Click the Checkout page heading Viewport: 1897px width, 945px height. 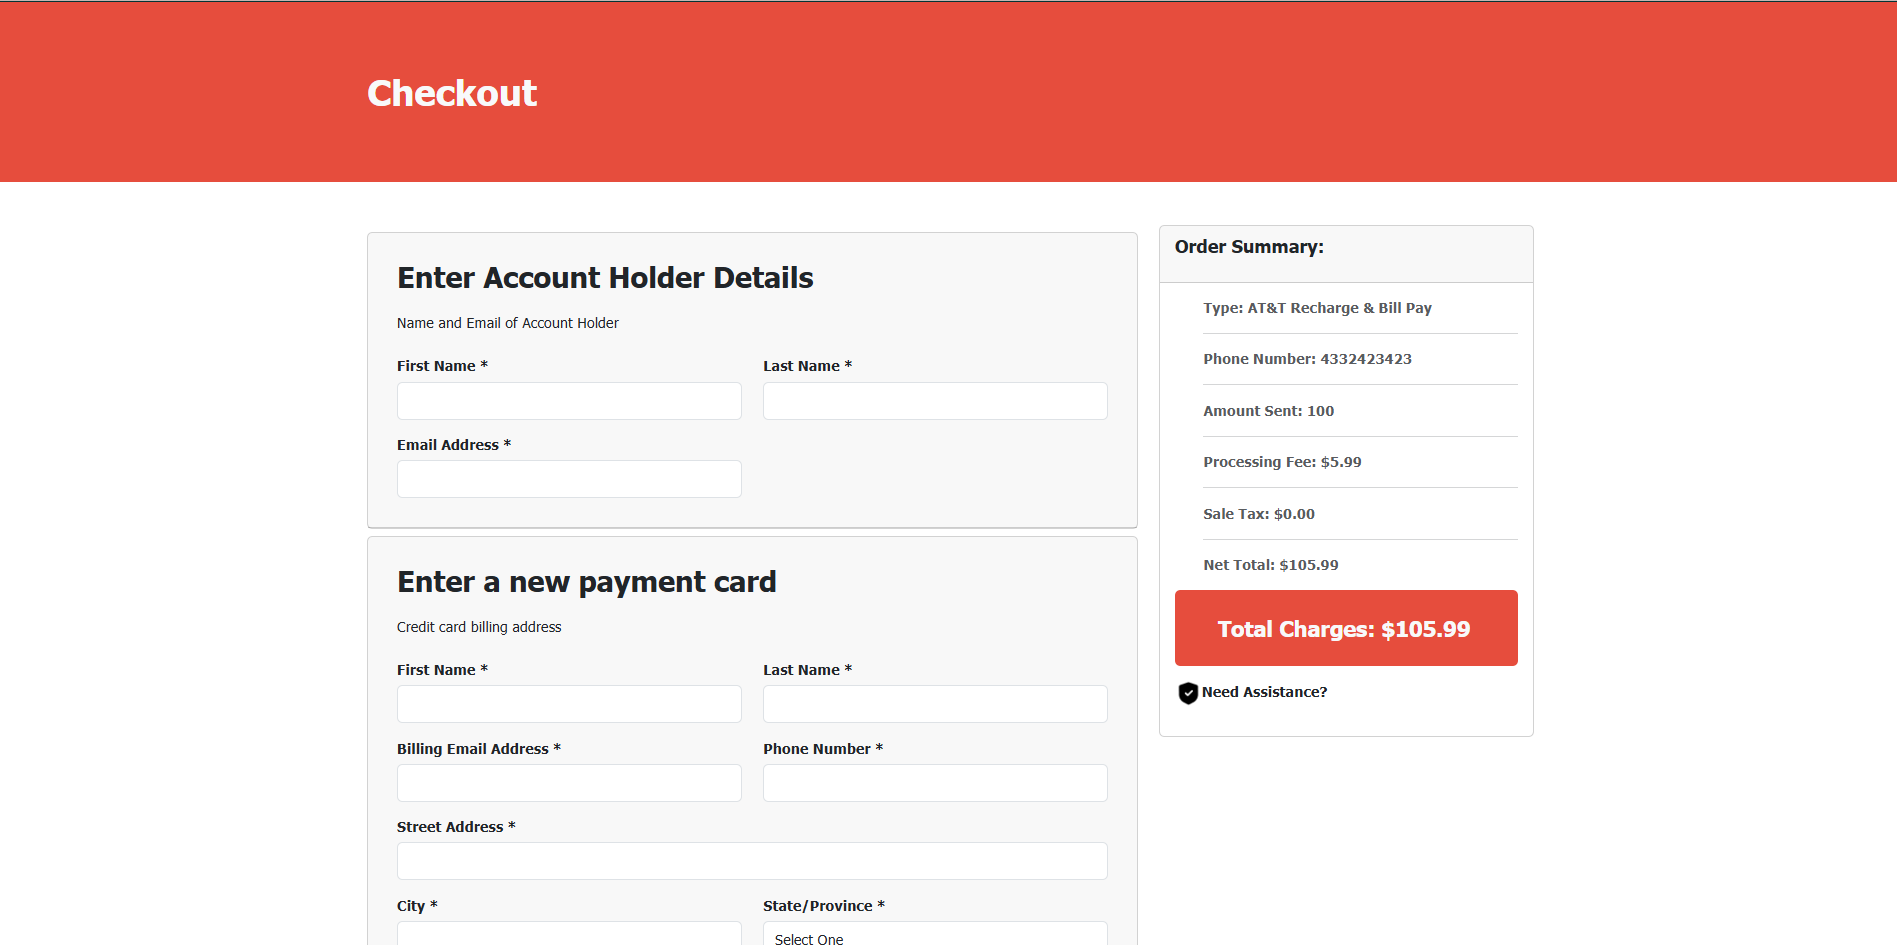[452, 93]
